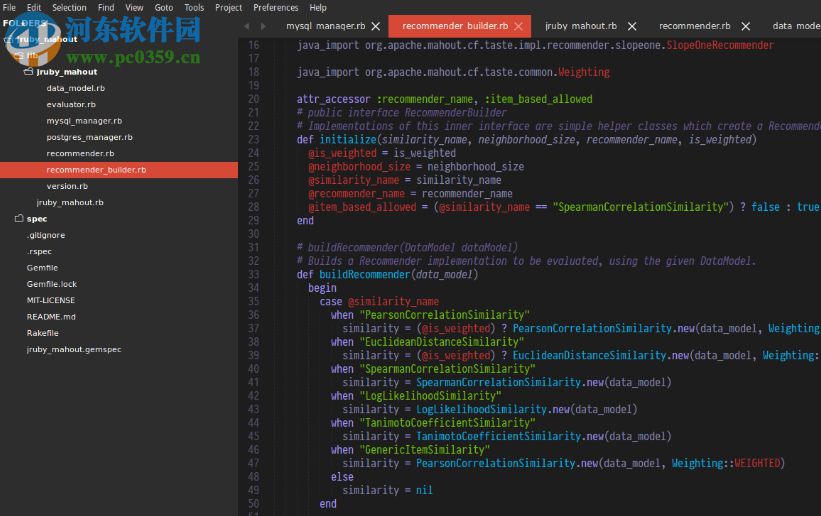
Task: Open the Find menu
Action: tap(106, 8)
